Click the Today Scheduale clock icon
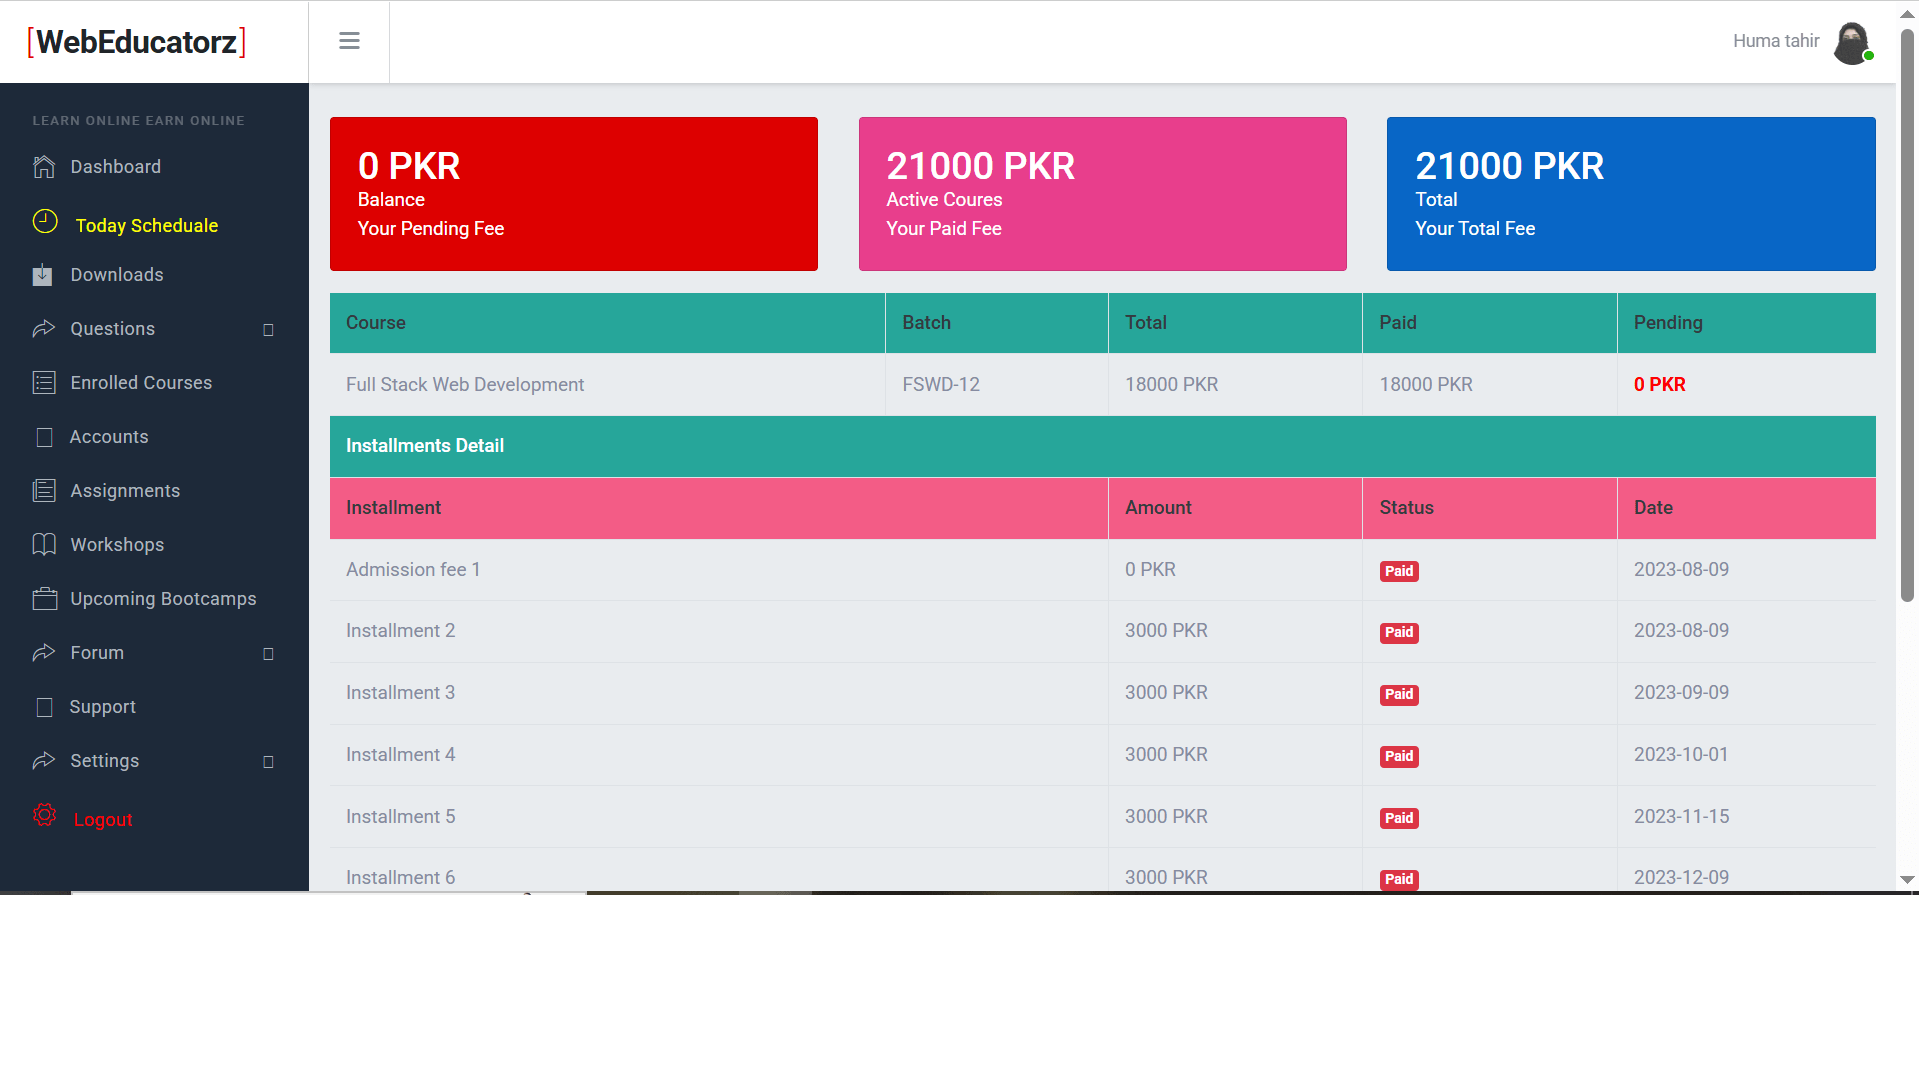The image size is (1919, 1088). 45,221
